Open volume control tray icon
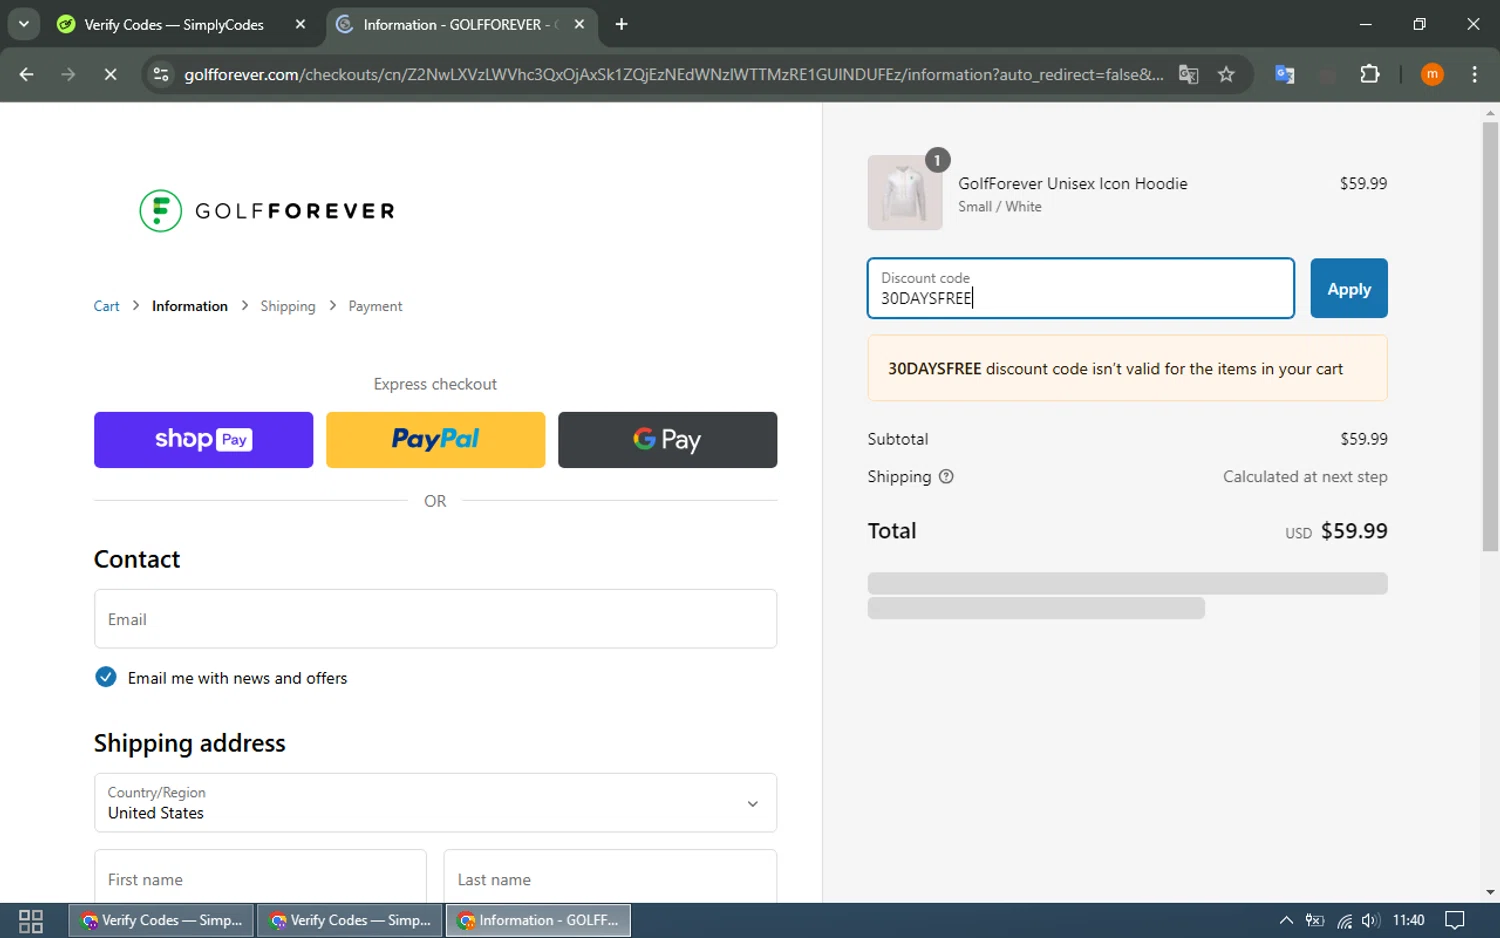The width and height of the screenshot is (1500, 938). [x=1370, y=921]
